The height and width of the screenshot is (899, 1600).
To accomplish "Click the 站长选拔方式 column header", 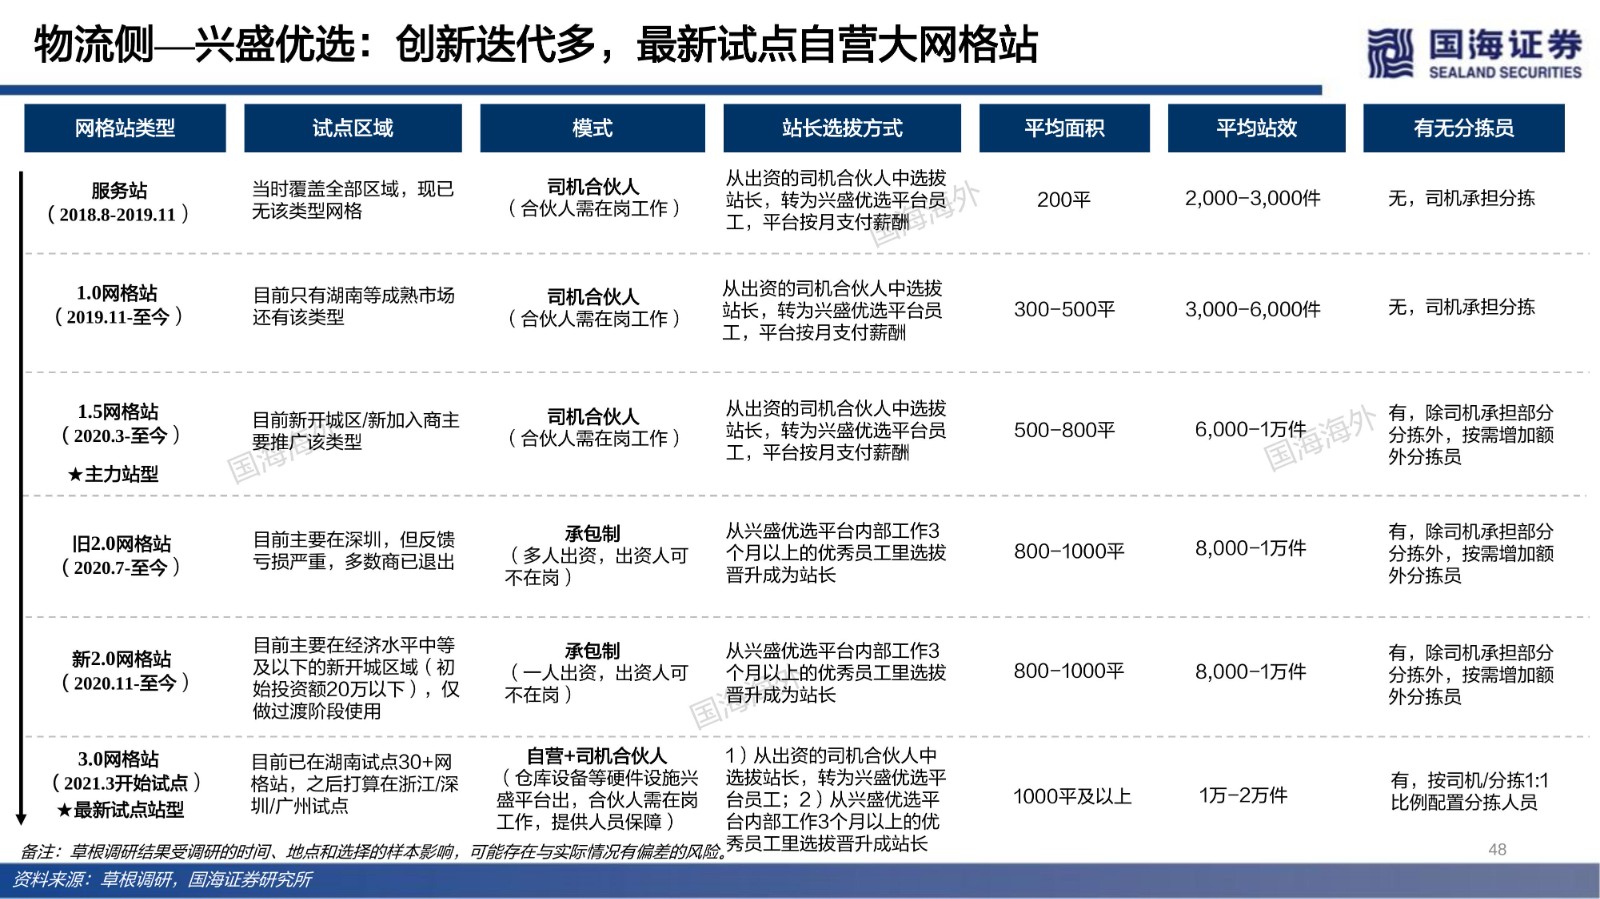I will point(842,128).
